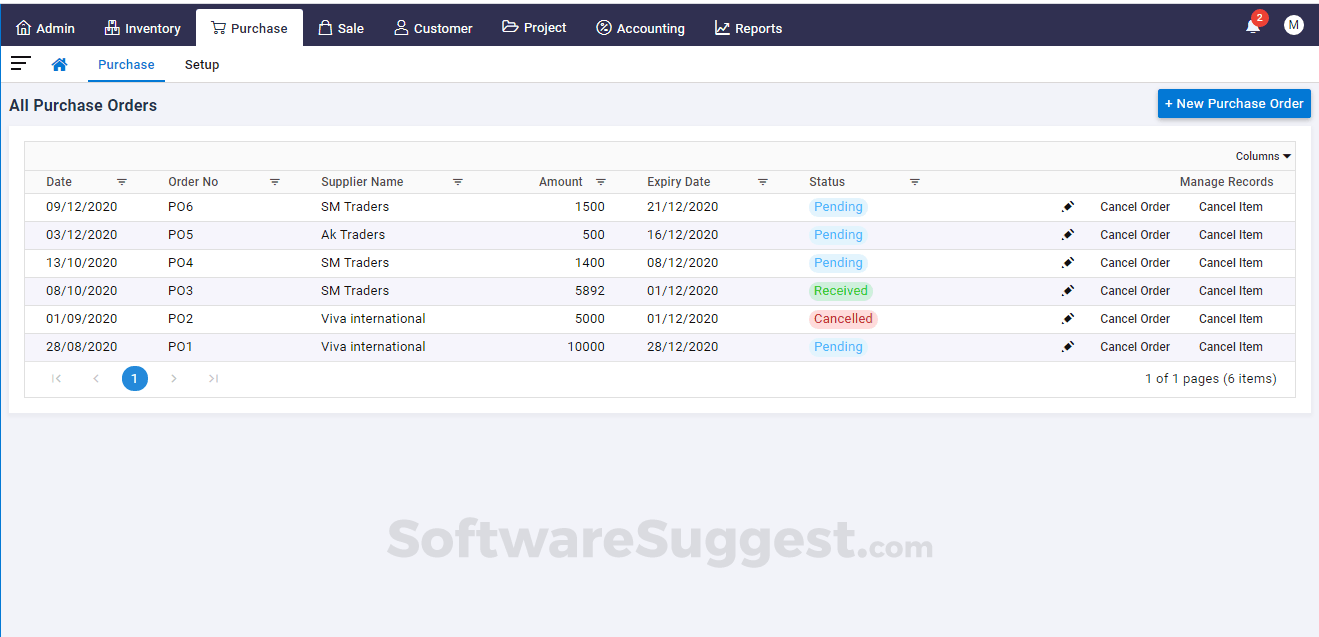Jump to the last page arrow
The image size is (1319, 637).
click(x=212, y=378)
